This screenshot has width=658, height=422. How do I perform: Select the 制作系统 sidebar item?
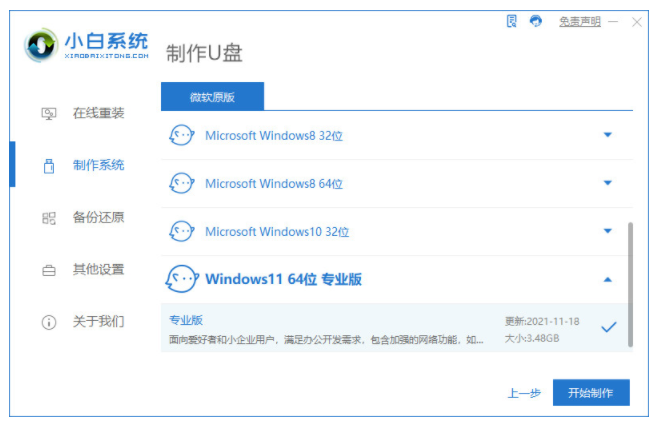coord(98,165)
